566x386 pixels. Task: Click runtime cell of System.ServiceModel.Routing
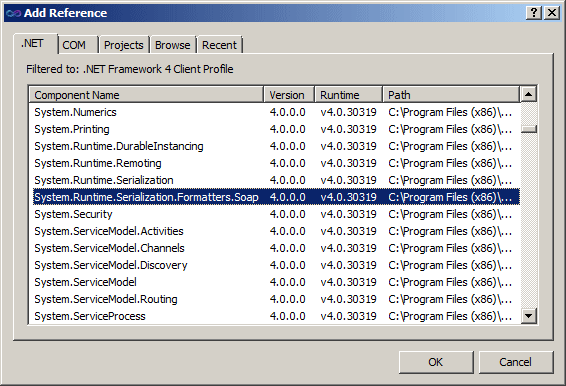(348, 299)
